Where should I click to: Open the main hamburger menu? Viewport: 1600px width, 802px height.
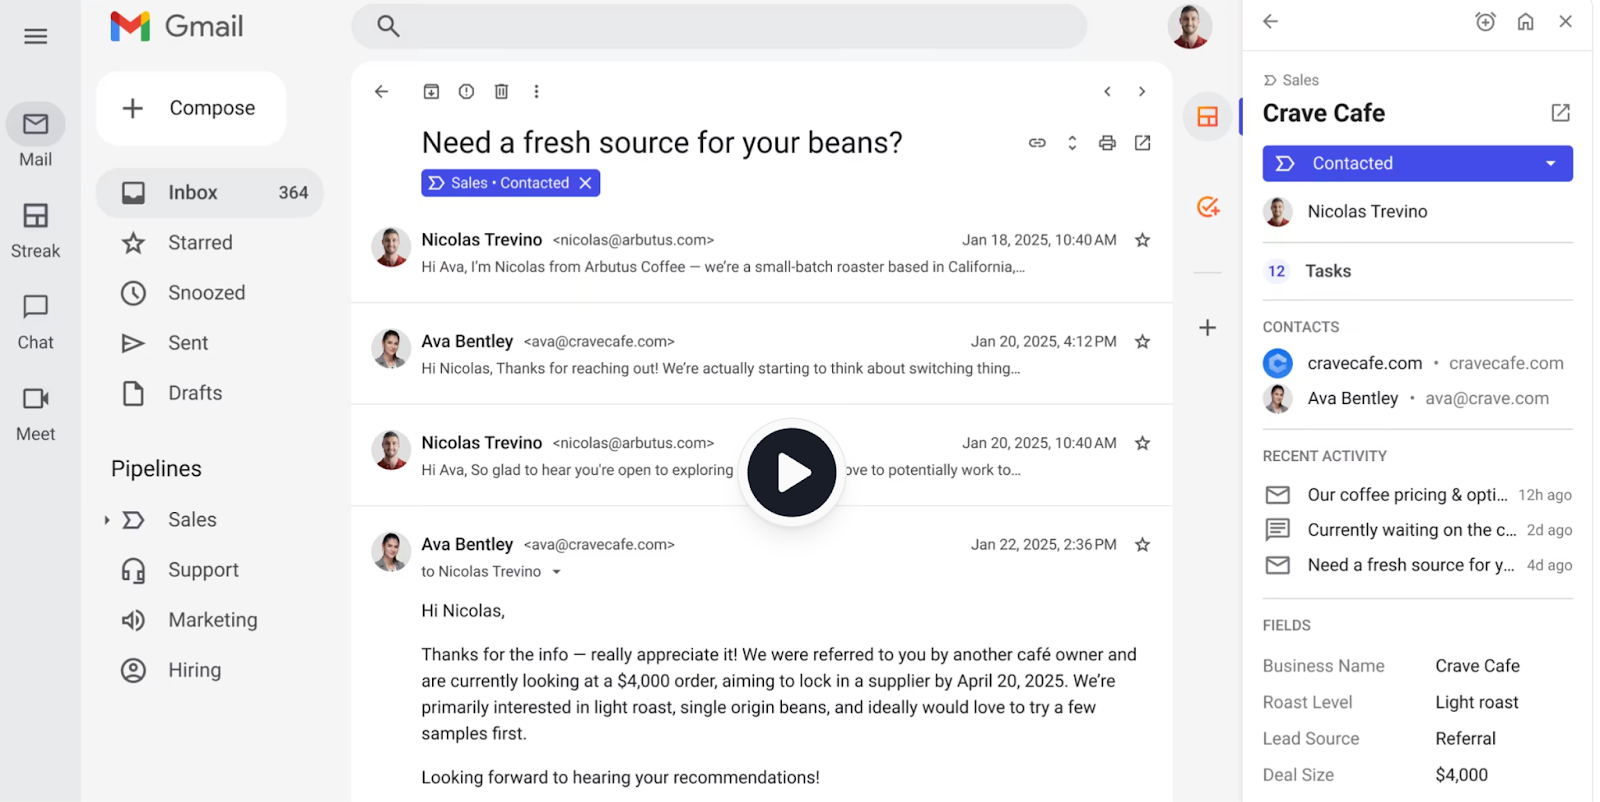coord(36,37)
